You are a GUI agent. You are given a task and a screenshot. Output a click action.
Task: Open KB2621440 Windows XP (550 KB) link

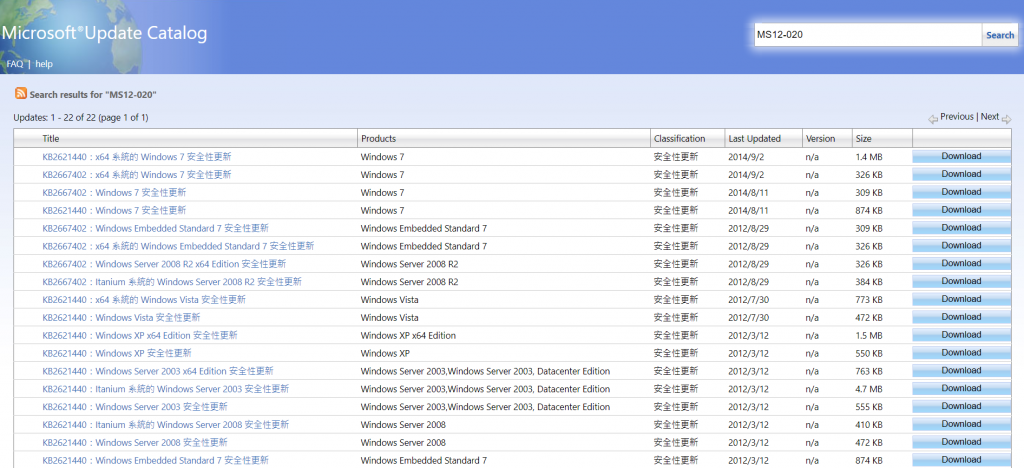click(117, 353)
